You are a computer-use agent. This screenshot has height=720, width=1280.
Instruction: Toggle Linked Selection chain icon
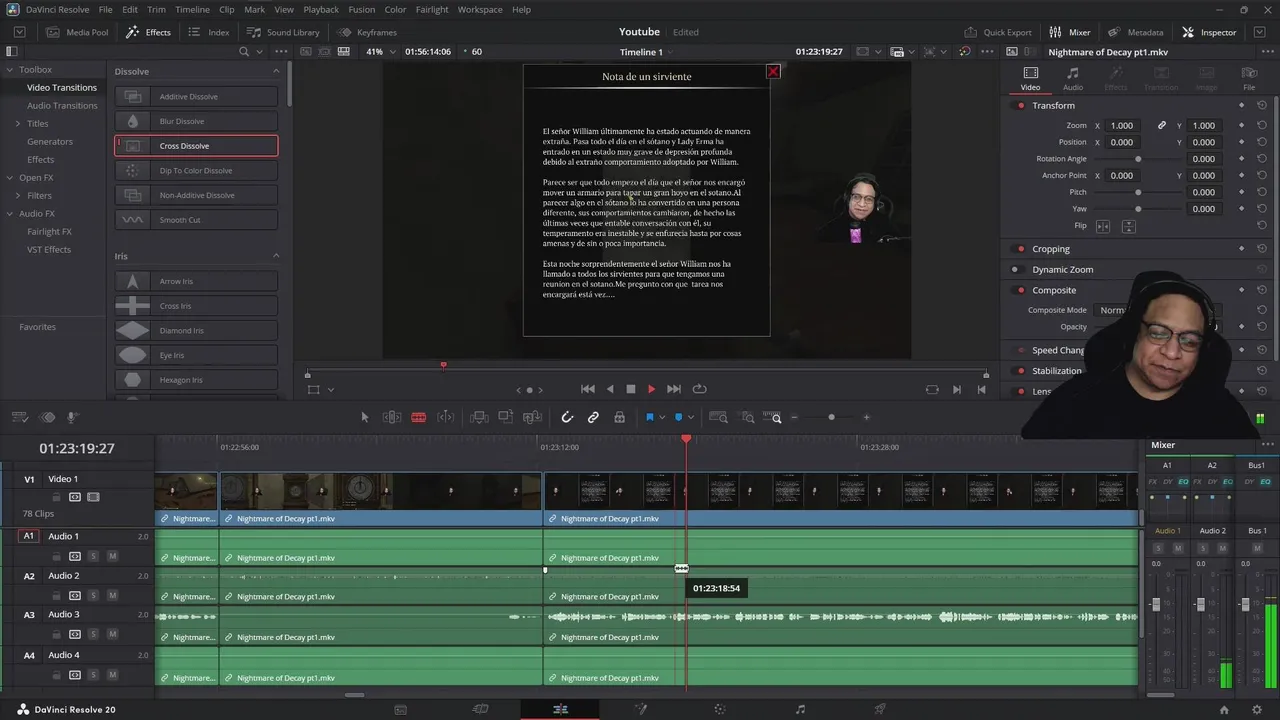[593, 417]
